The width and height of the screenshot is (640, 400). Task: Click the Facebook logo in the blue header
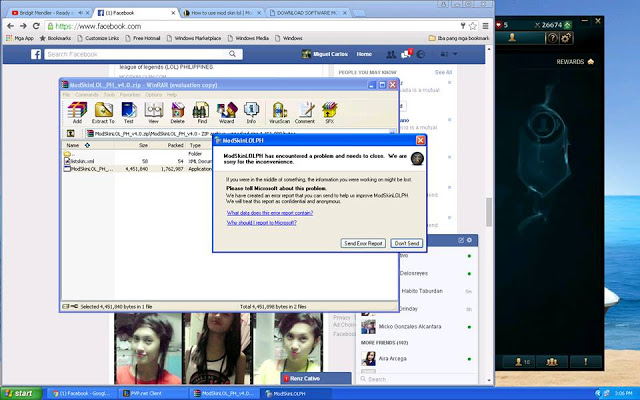36,54
